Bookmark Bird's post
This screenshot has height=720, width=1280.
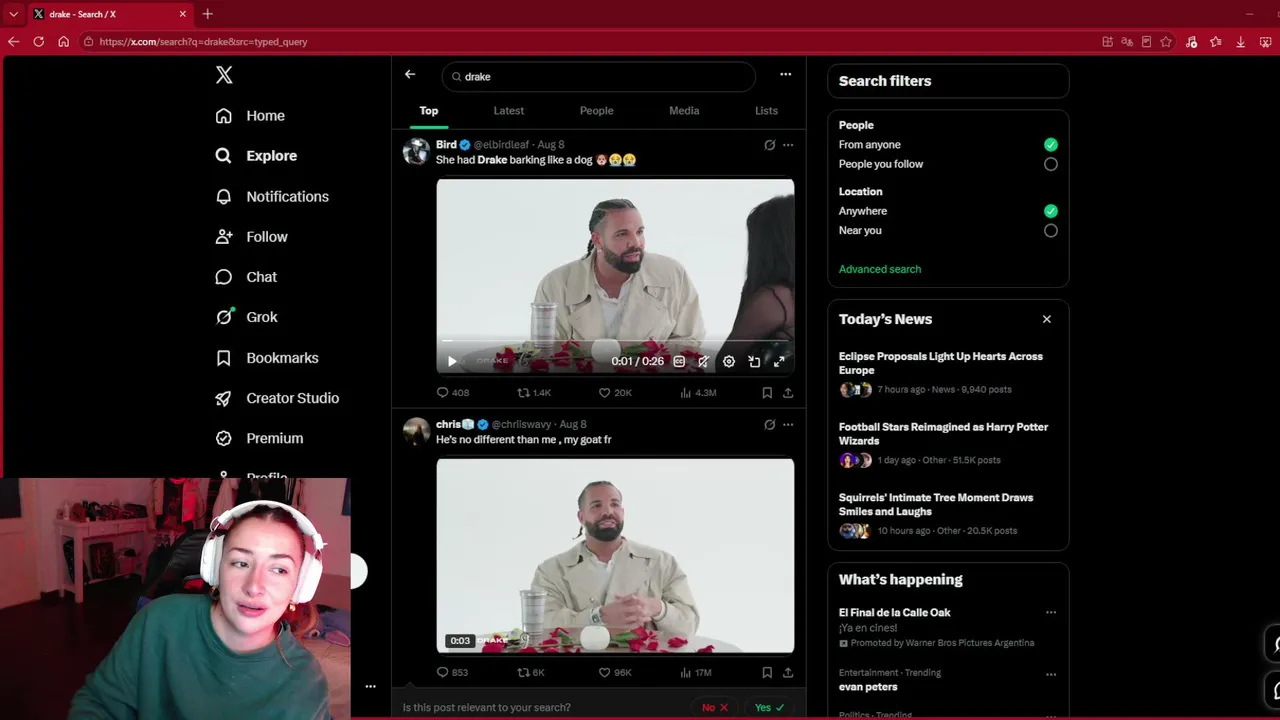(x=767, y=393)
